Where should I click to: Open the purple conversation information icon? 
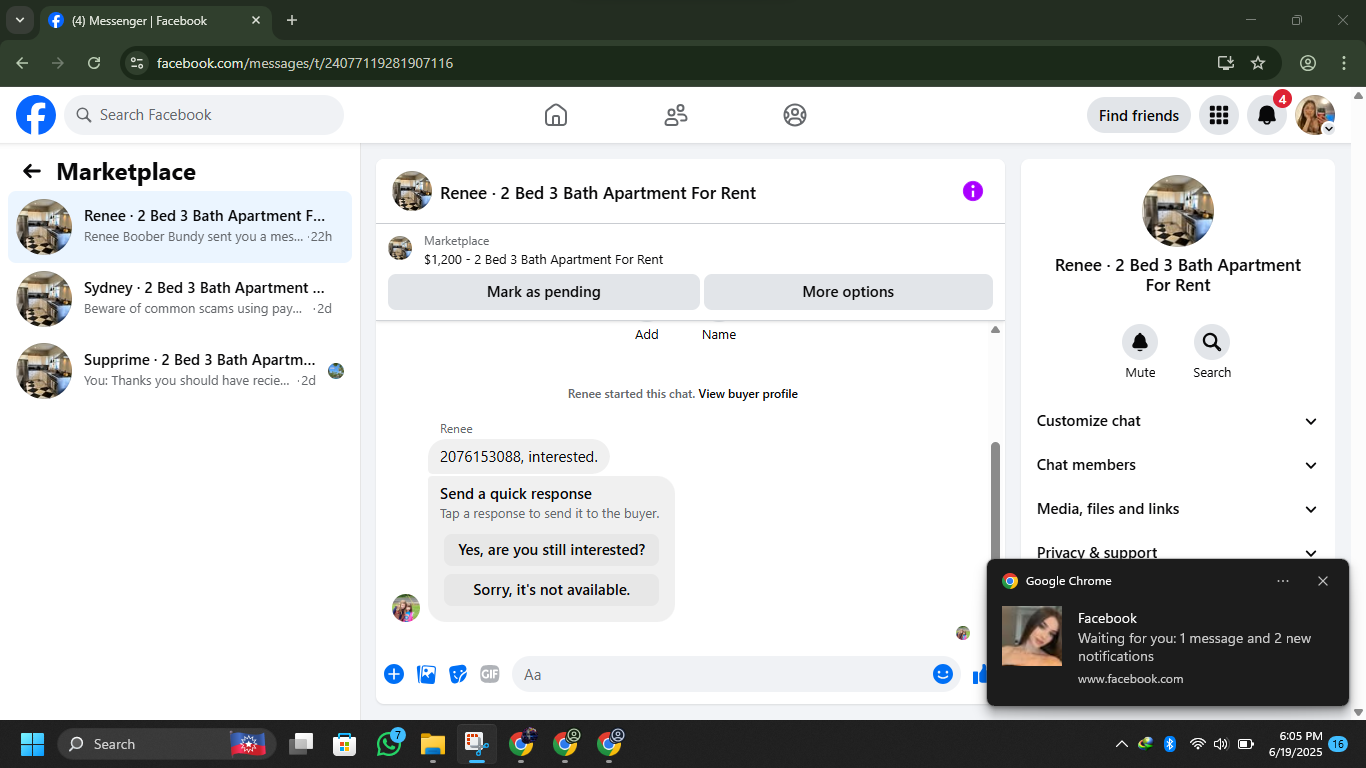[973, 191]
